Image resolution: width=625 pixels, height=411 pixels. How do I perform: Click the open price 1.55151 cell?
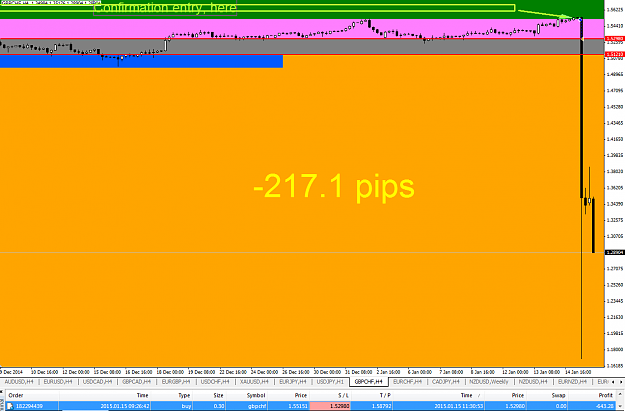(x=298, y=406)
